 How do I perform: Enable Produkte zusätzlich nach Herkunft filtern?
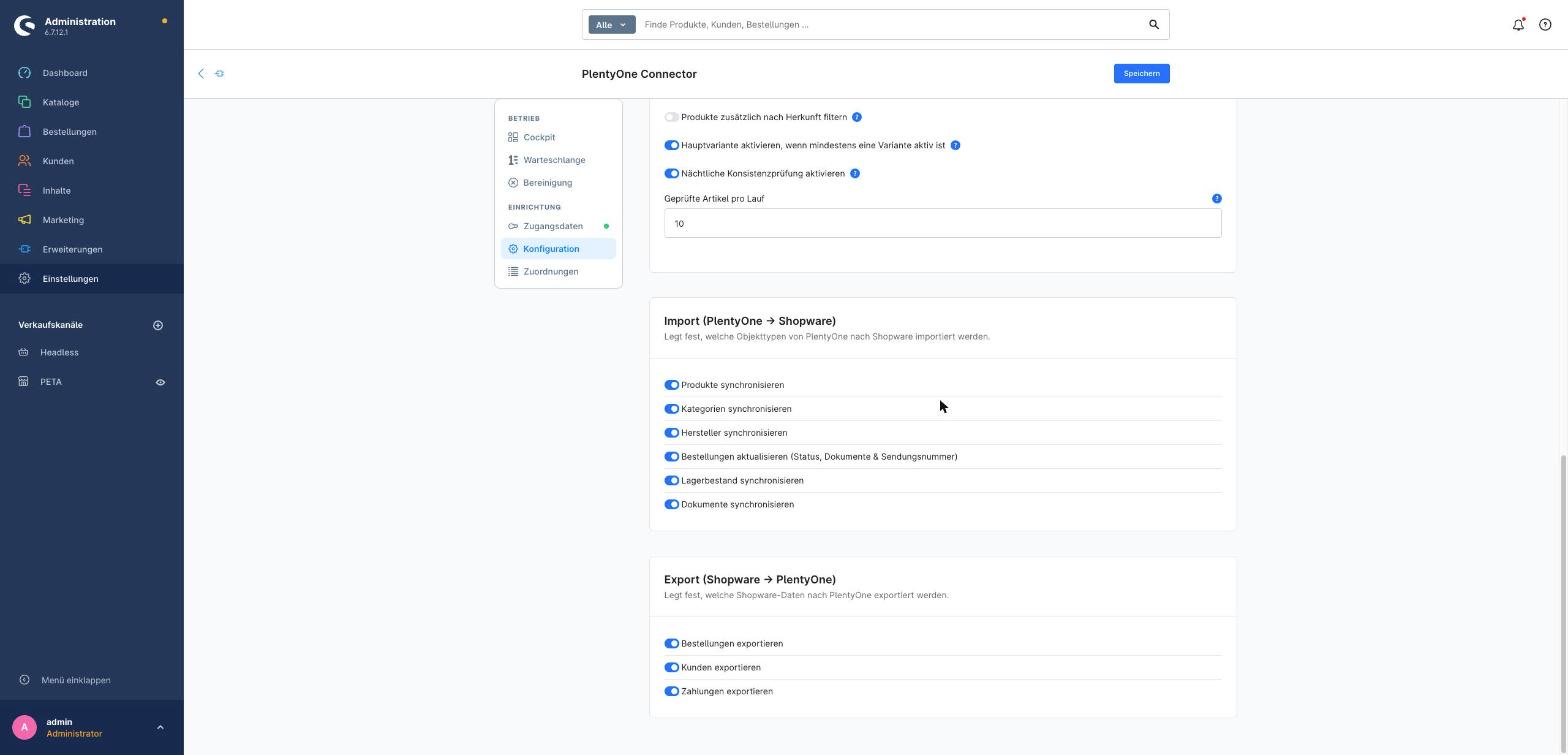click(671, 117)
